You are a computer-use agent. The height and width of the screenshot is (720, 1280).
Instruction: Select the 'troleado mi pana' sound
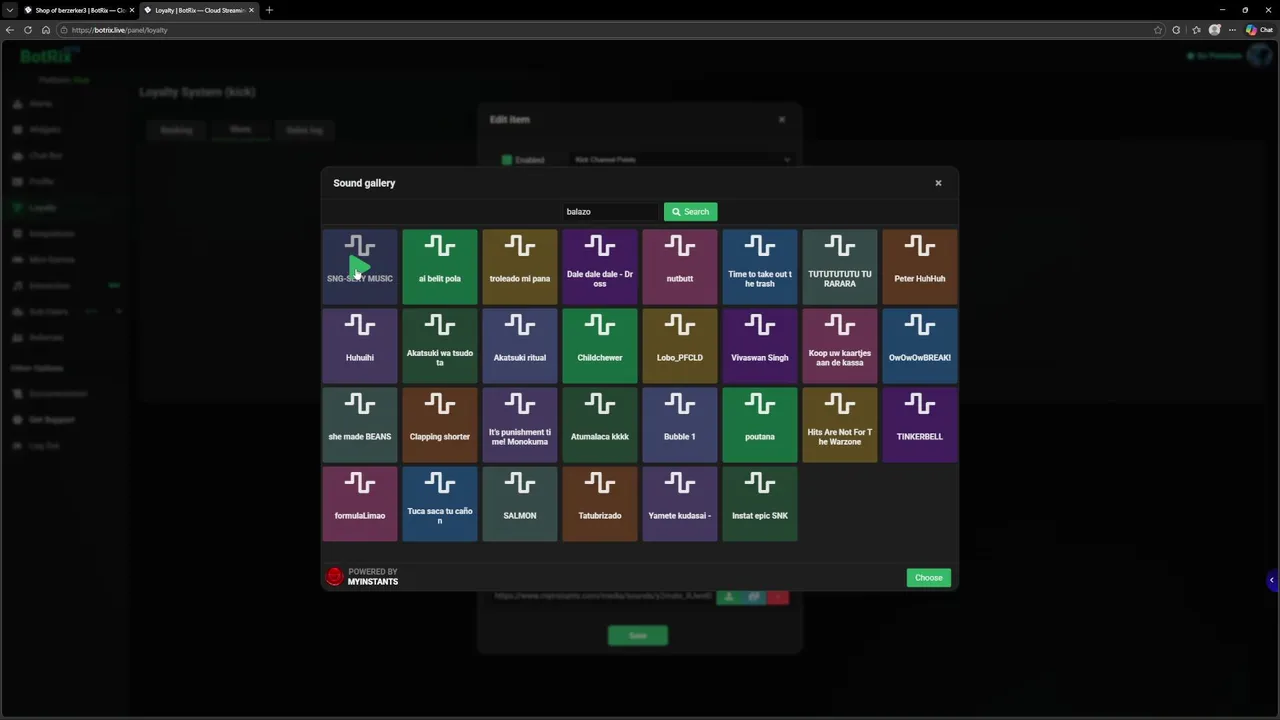point(520,266)
